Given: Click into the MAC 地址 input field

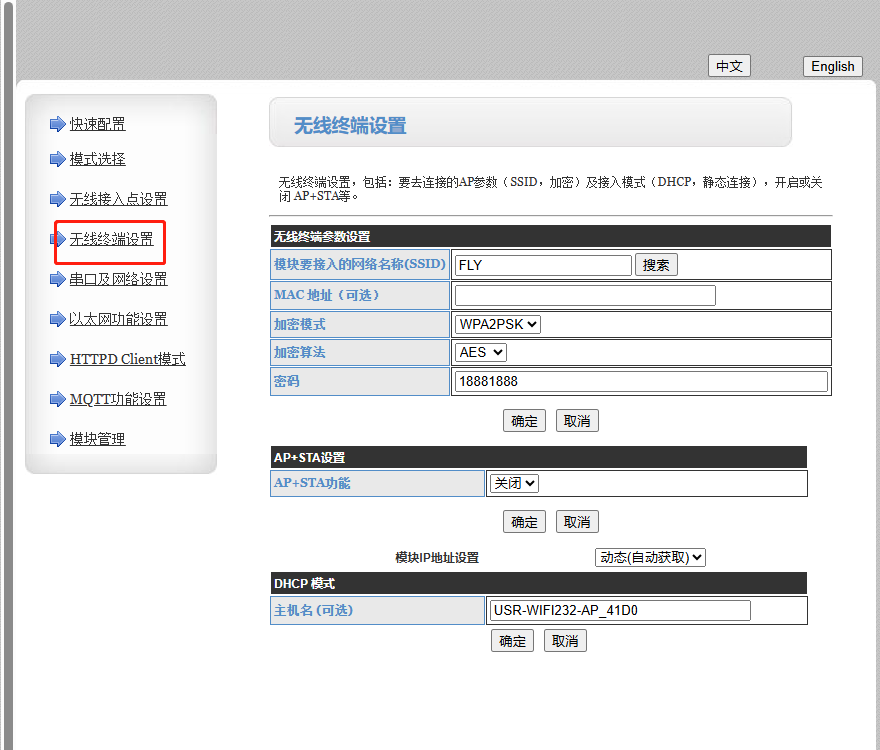Looking at the screenshot, I should 585,295.
